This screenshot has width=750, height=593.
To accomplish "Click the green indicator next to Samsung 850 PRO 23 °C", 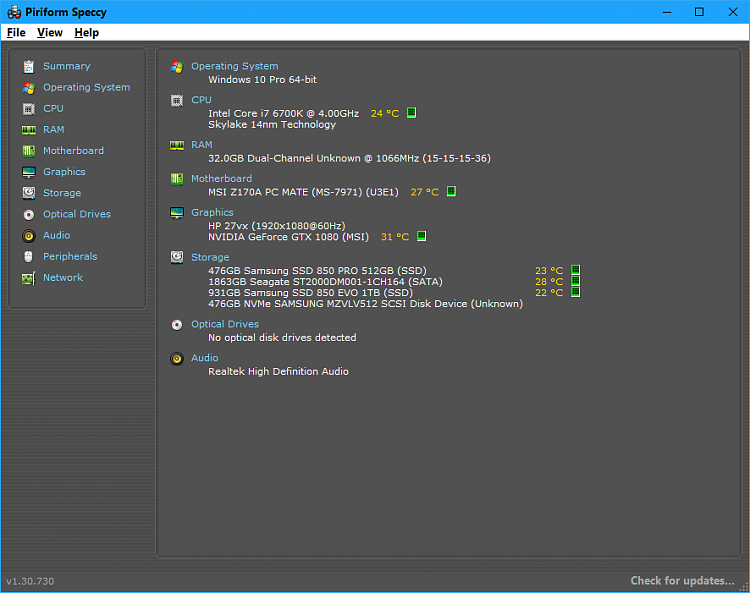I will 576,270.
